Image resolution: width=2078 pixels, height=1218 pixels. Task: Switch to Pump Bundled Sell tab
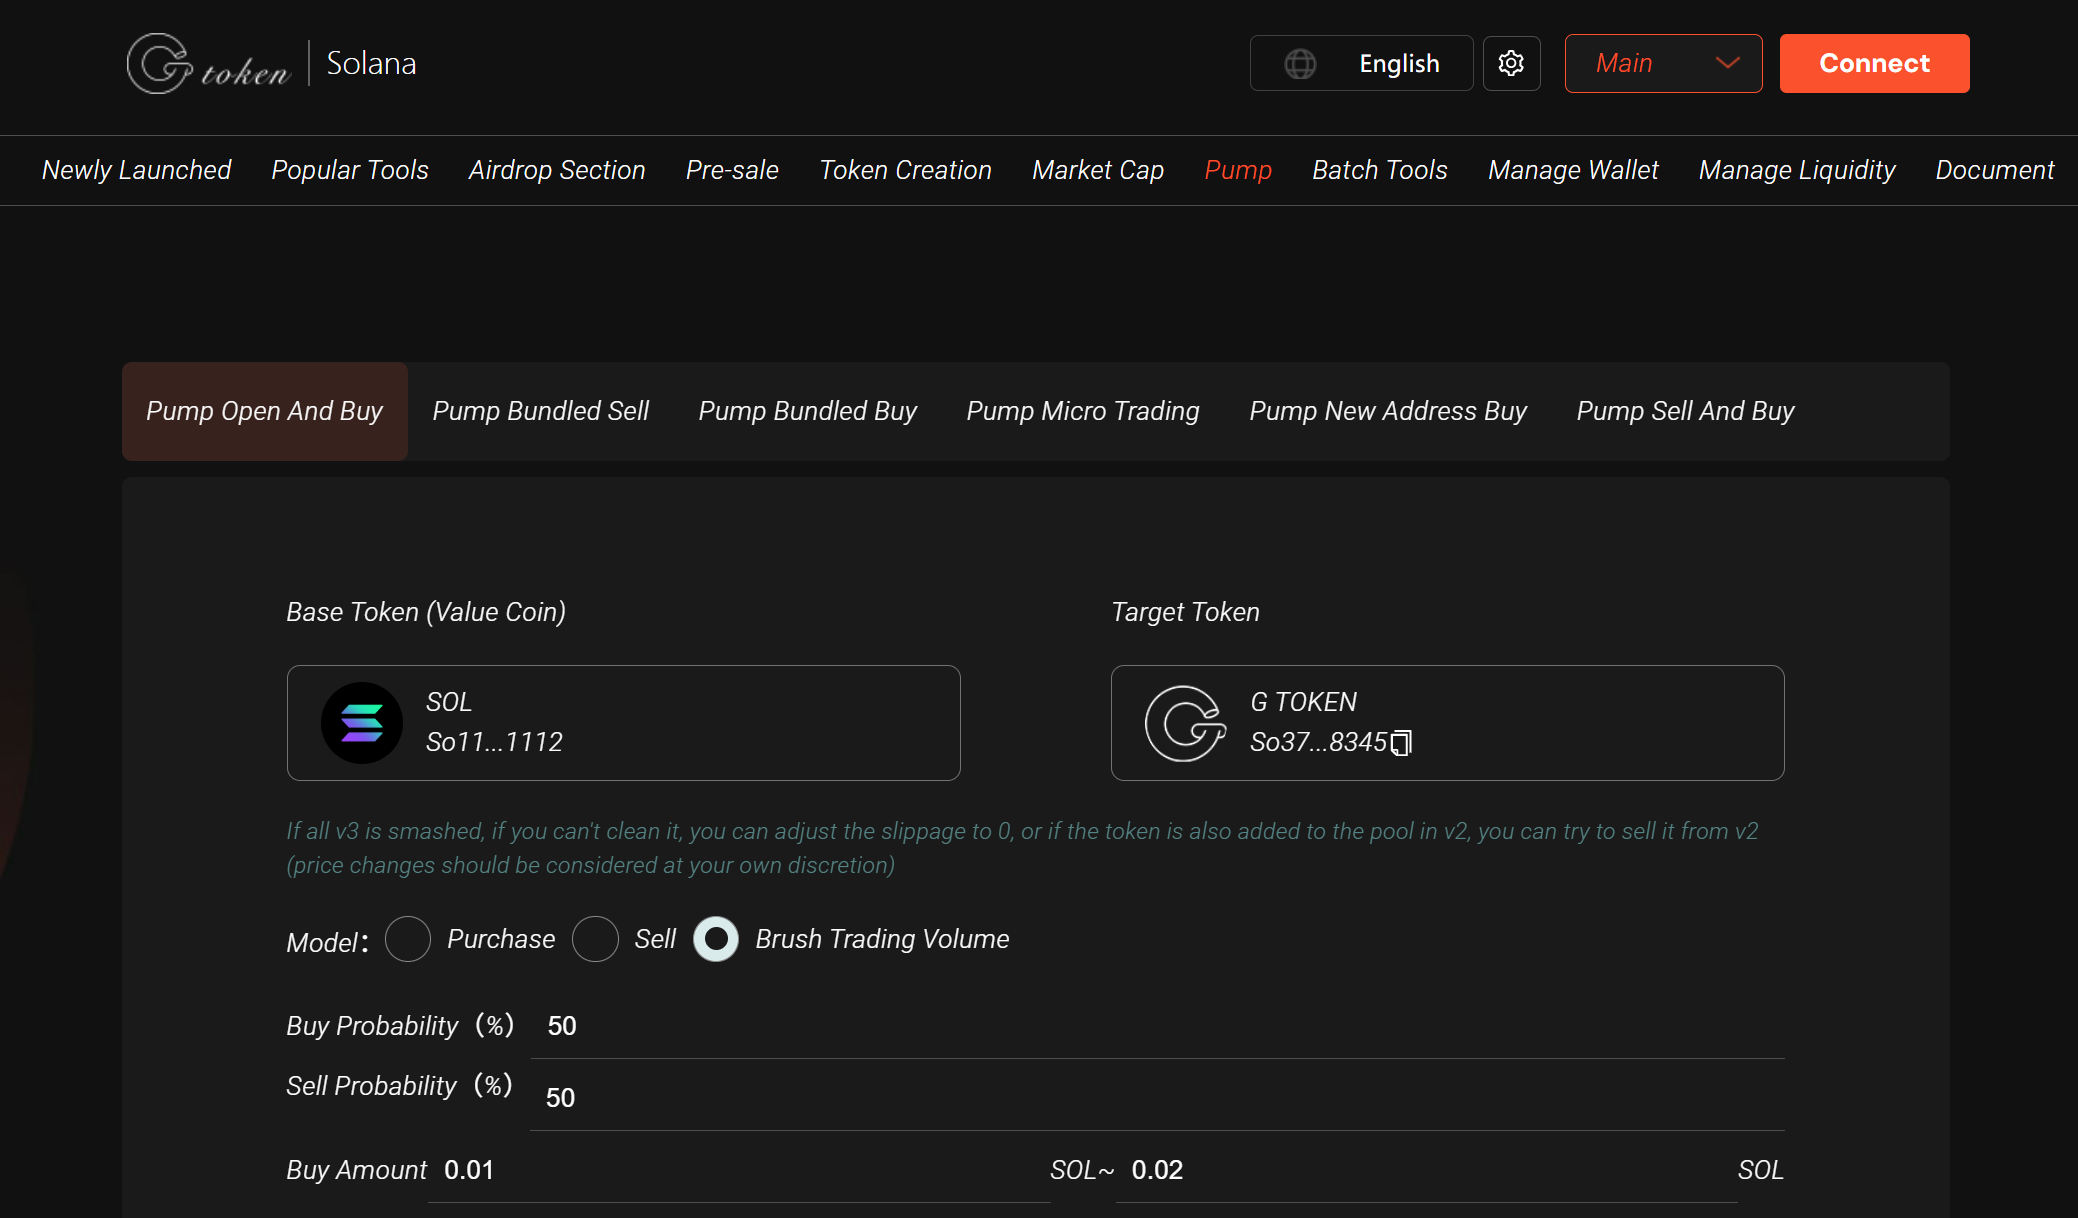pyautogui.click(x=540, y=411)
